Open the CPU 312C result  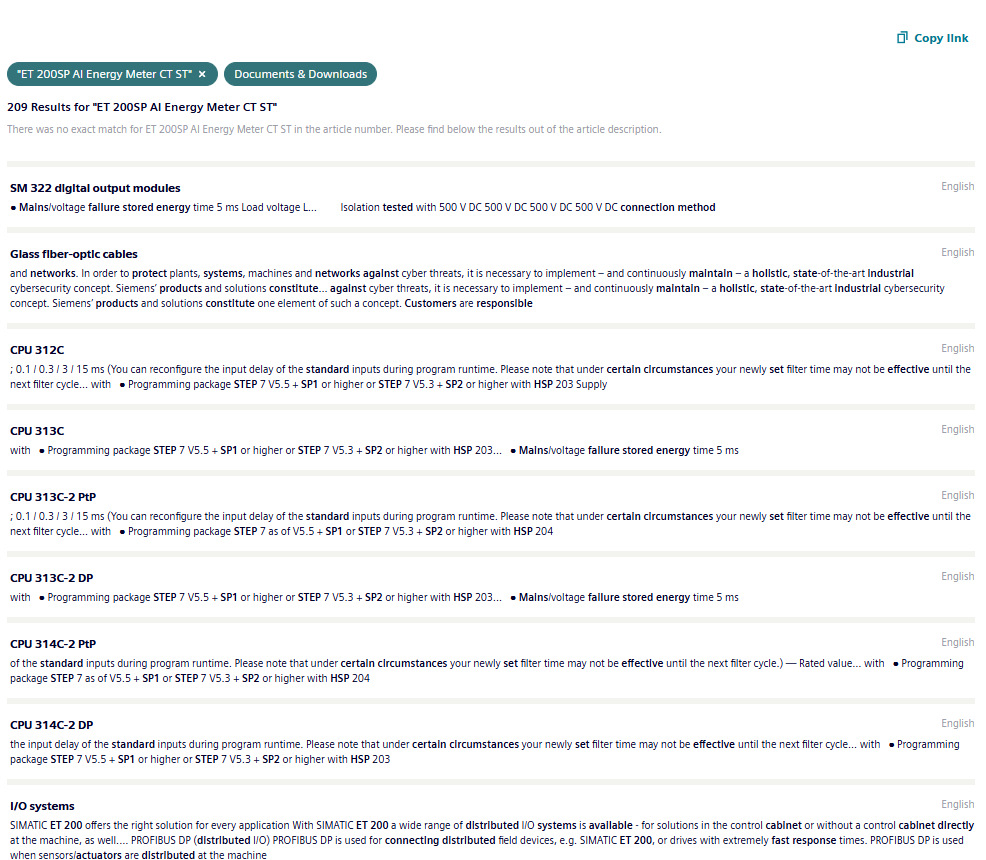(x=37, y=350)
